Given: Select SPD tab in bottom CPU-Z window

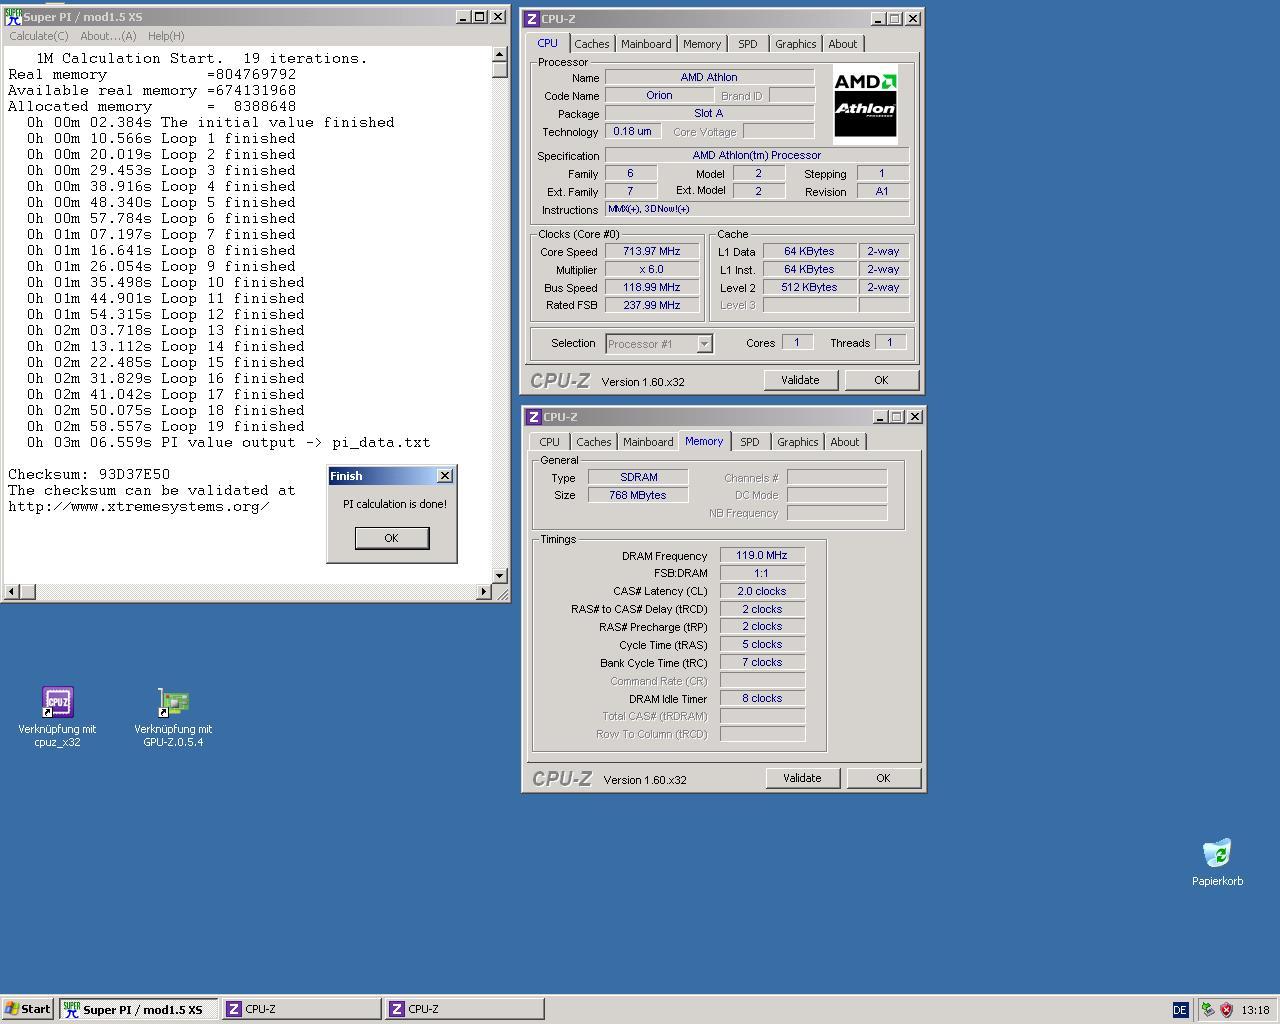Looking at the screenshot, I should point(750,442).
